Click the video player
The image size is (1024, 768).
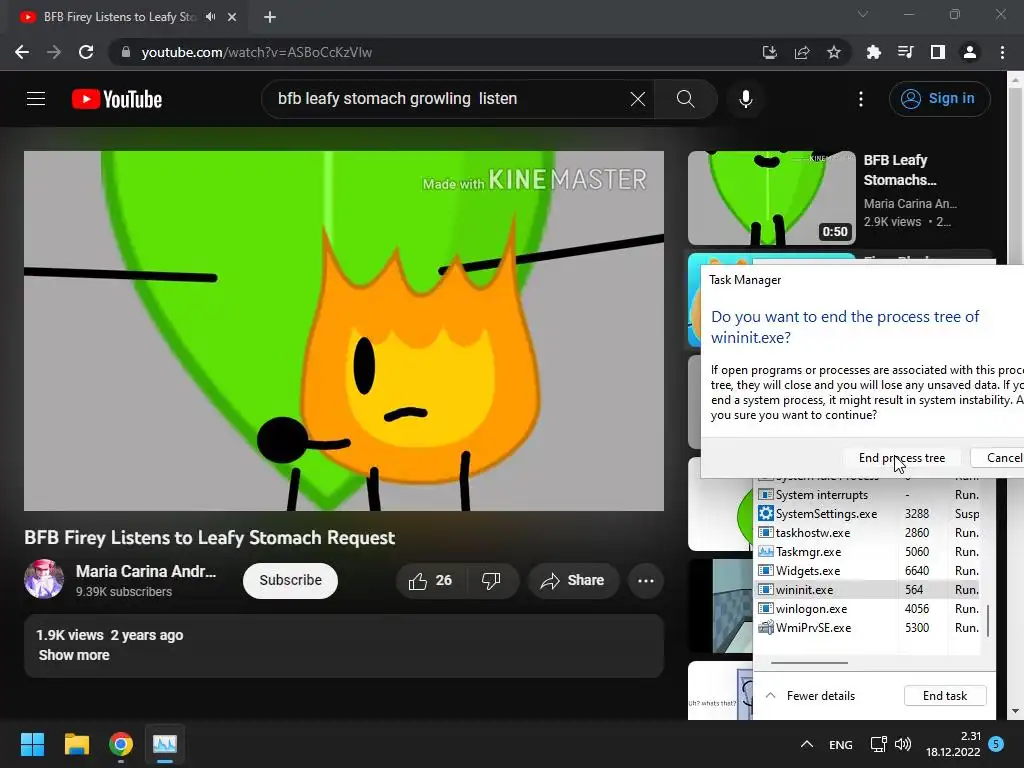coord(344,331)
